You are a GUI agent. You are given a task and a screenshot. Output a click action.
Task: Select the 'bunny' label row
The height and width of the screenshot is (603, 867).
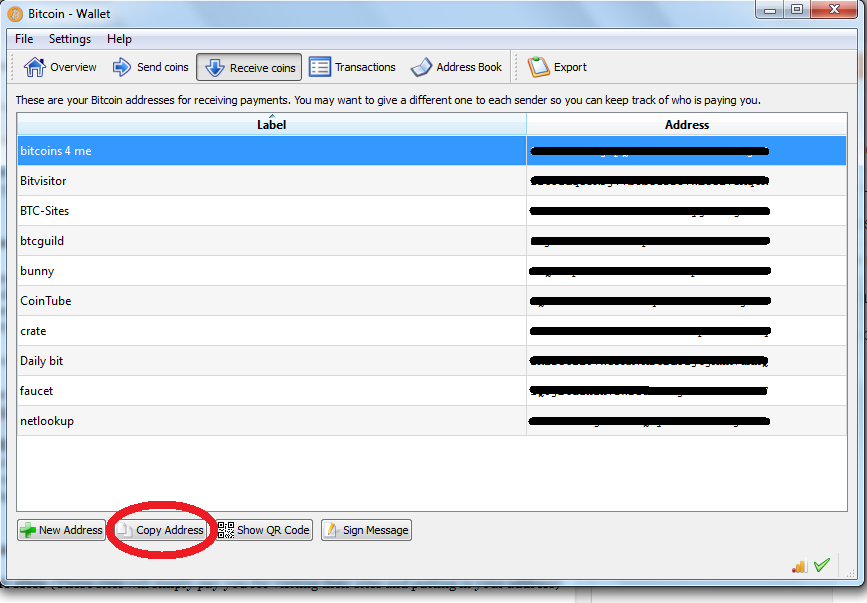(x=271, y=271)
